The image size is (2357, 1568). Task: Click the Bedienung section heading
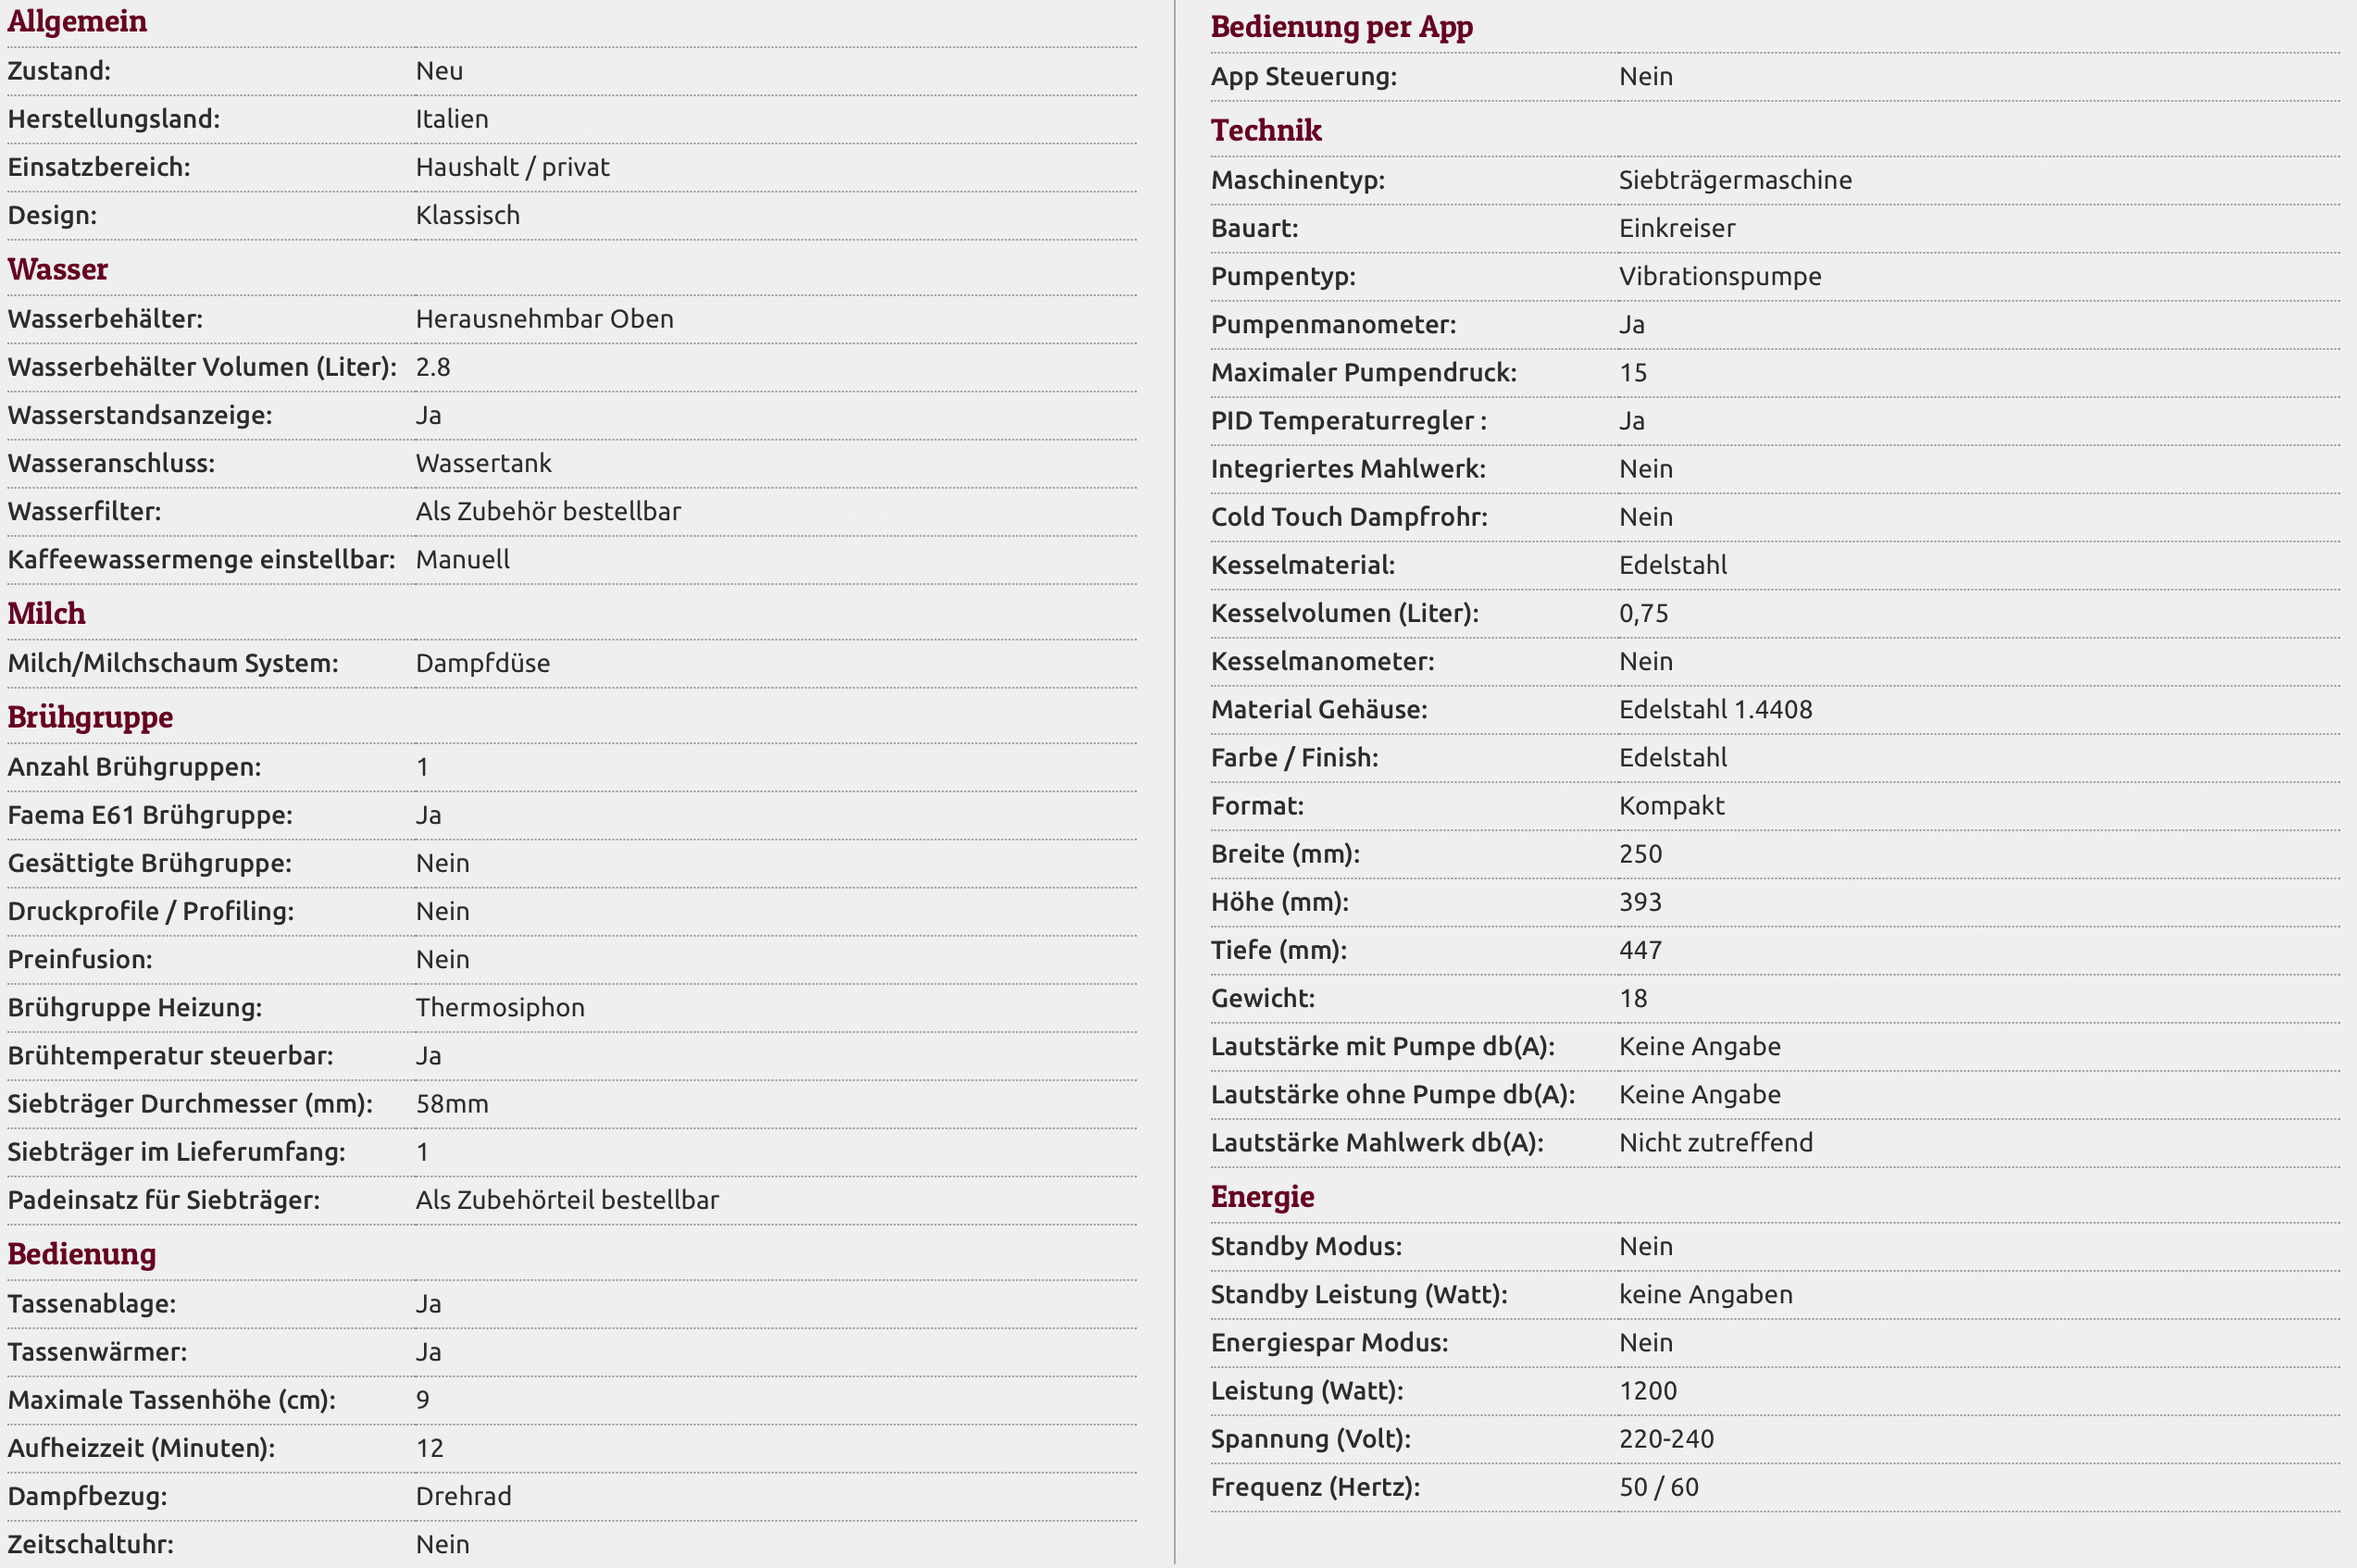click(82, 1254)
